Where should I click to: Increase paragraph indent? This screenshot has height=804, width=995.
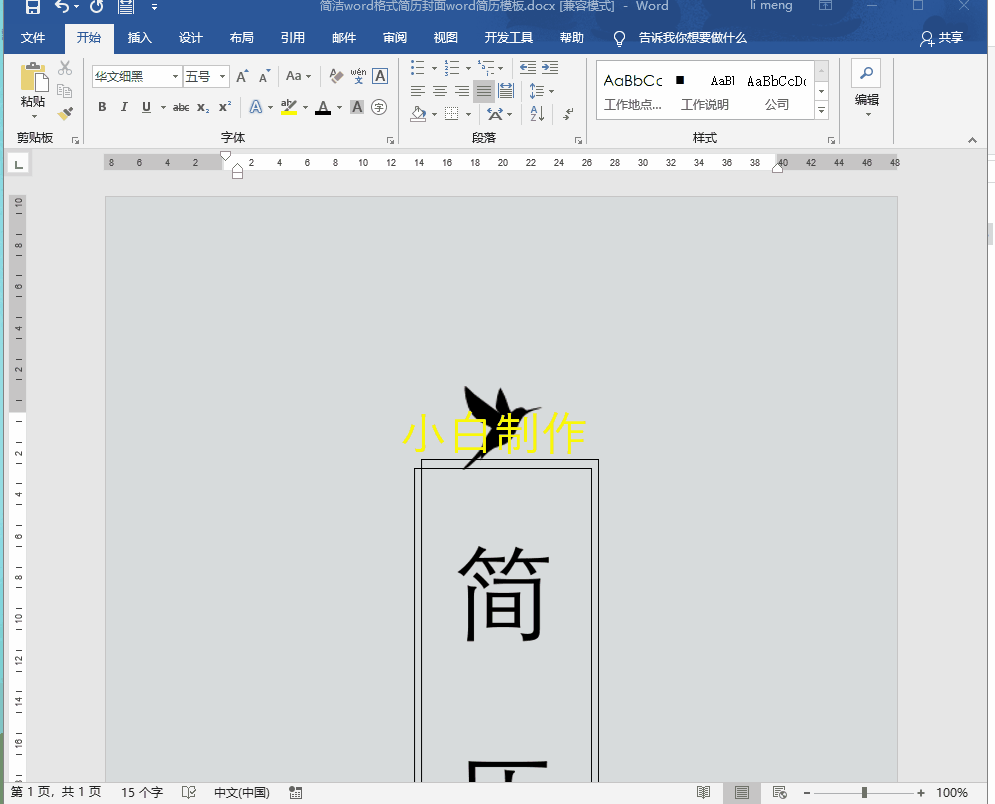tap(550, 68)
